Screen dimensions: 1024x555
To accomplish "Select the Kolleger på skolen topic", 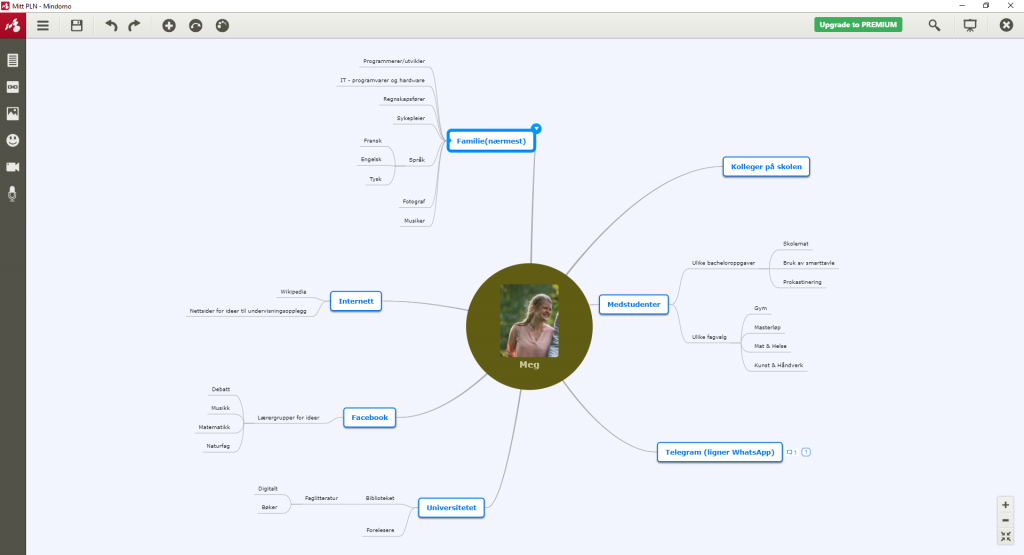I will (x=766, y=166).
